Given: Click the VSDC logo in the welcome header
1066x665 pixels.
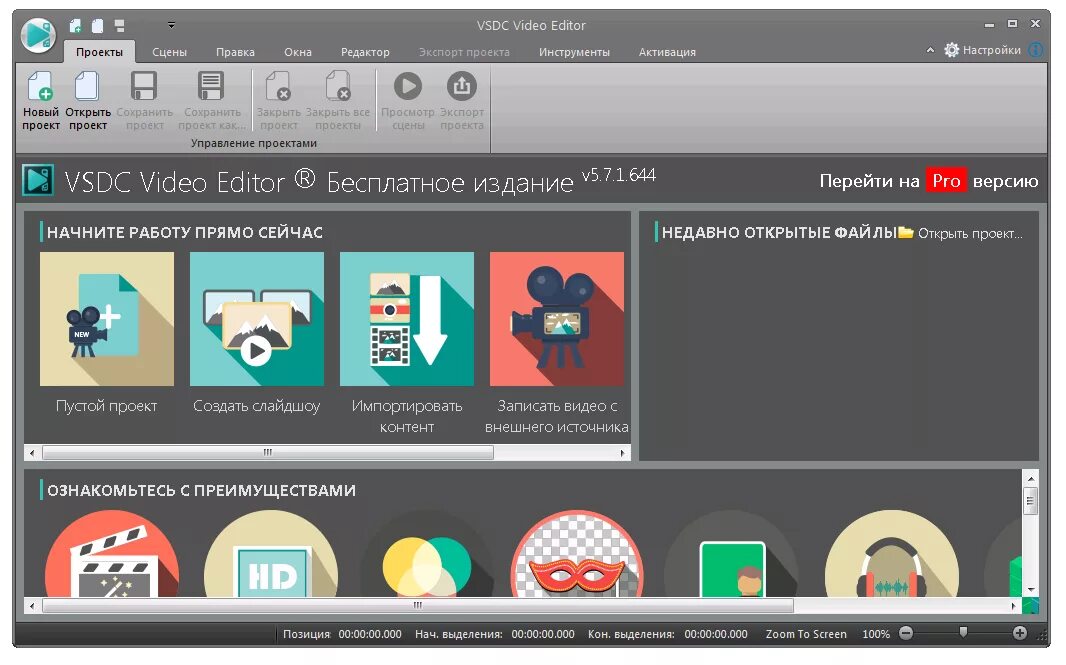Looking at the screenshot, I should point(38,180).
